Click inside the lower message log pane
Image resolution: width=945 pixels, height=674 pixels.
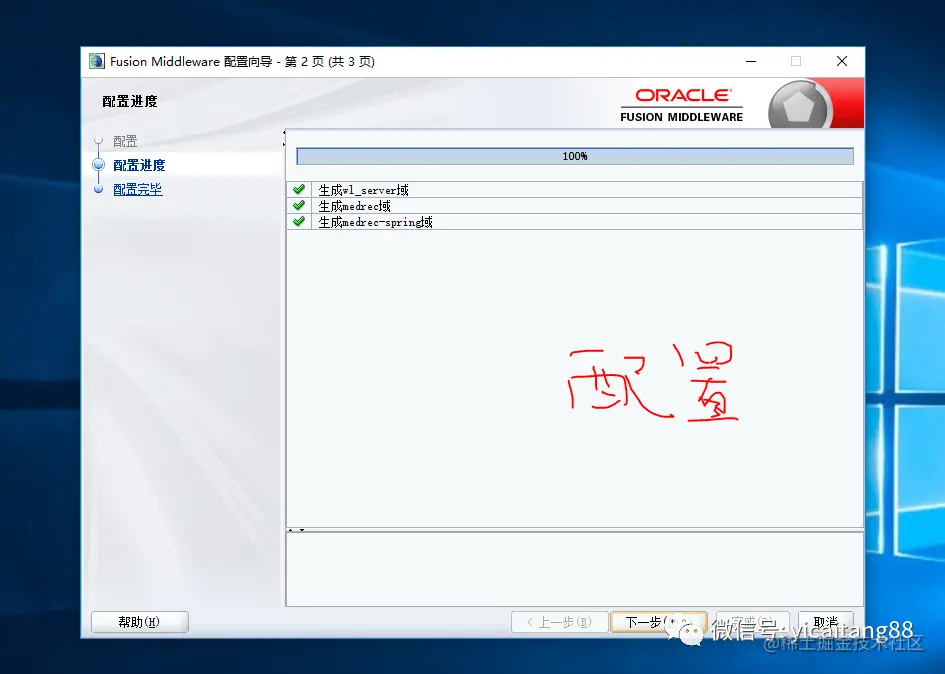[574, 569]
